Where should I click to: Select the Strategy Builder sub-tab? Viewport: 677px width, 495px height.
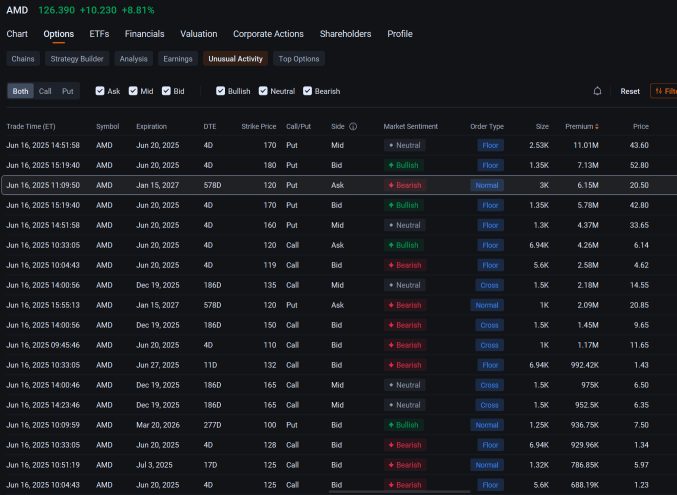(77, 59)
